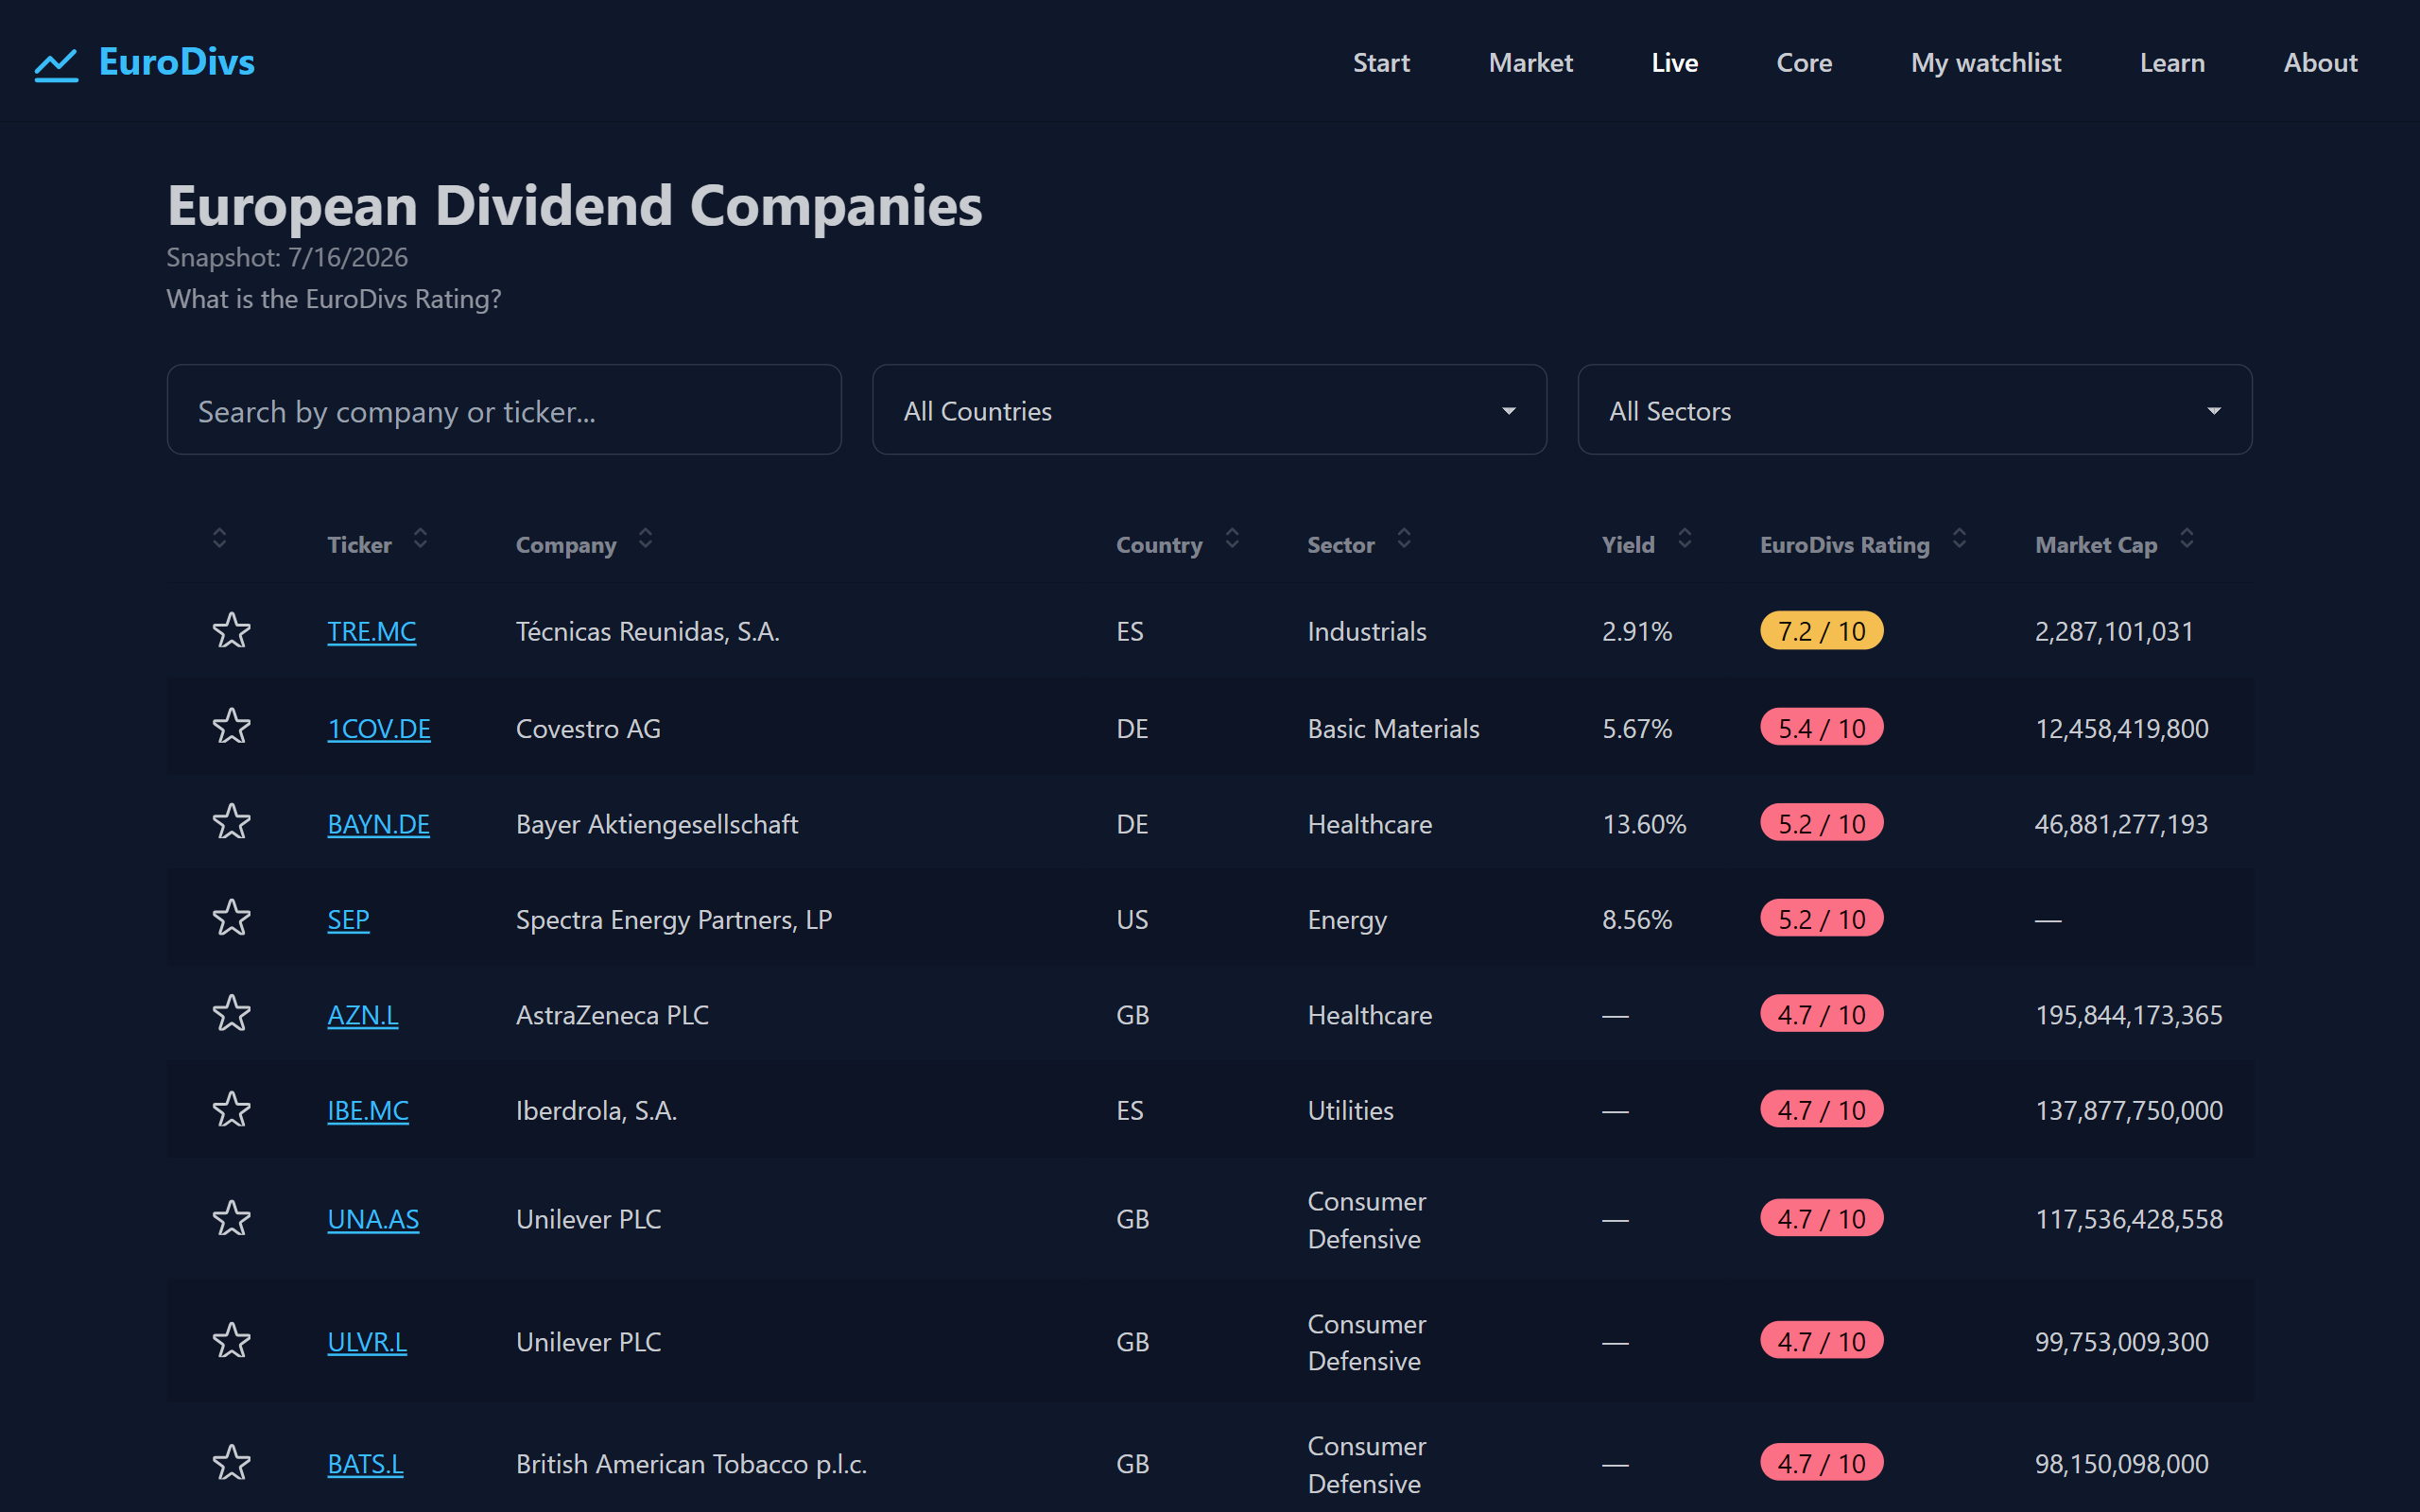This screenshot has width=2420, height=1512.
Task: Sort by Yield using its sort arrows
Action: tap(1684, 539)
